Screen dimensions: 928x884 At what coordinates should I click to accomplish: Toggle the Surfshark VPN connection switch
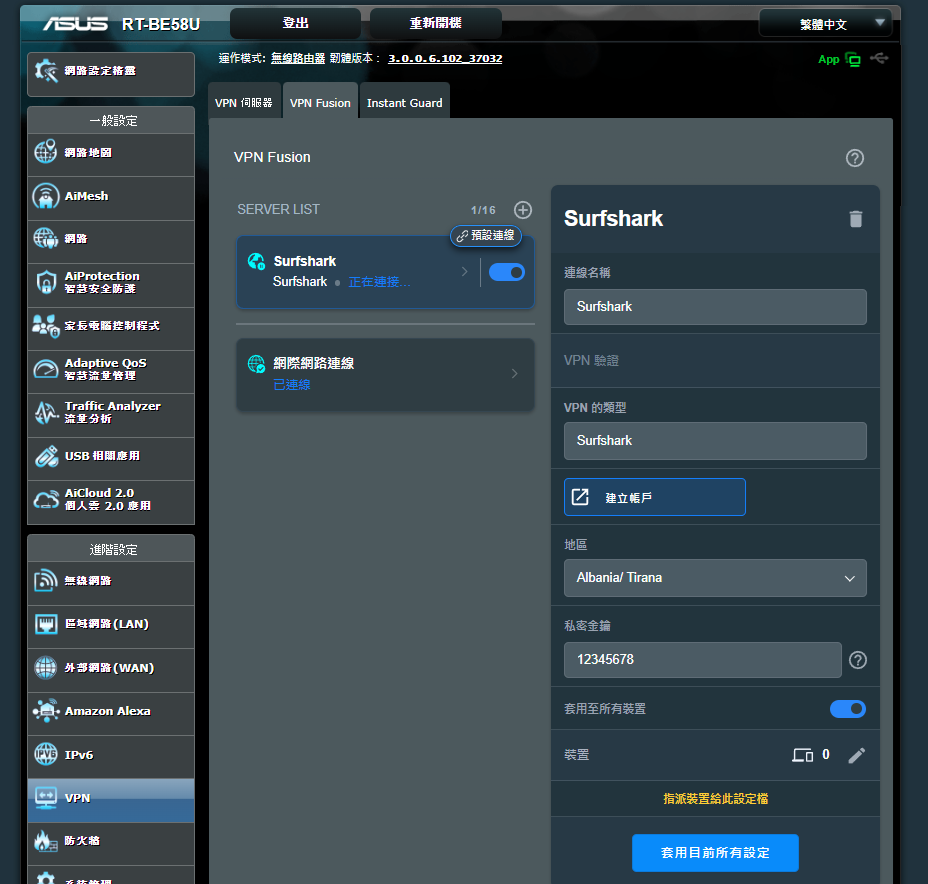[507, 272]
